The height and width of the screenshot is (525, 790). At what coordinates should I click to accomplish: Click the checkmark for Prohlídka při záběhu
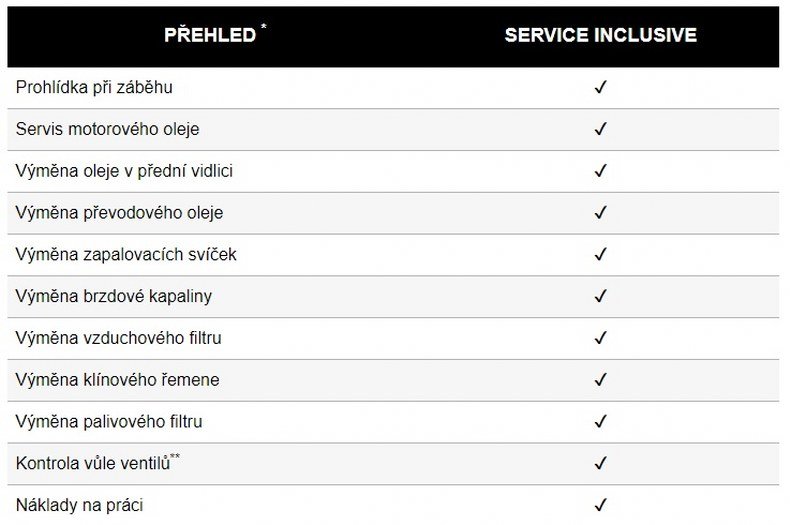click(601, 88)
